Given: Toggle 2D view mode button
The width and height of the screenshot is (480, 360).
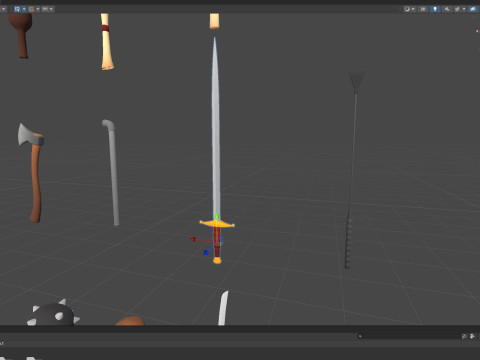Looking at the screenshot, I should coord(423,9).
